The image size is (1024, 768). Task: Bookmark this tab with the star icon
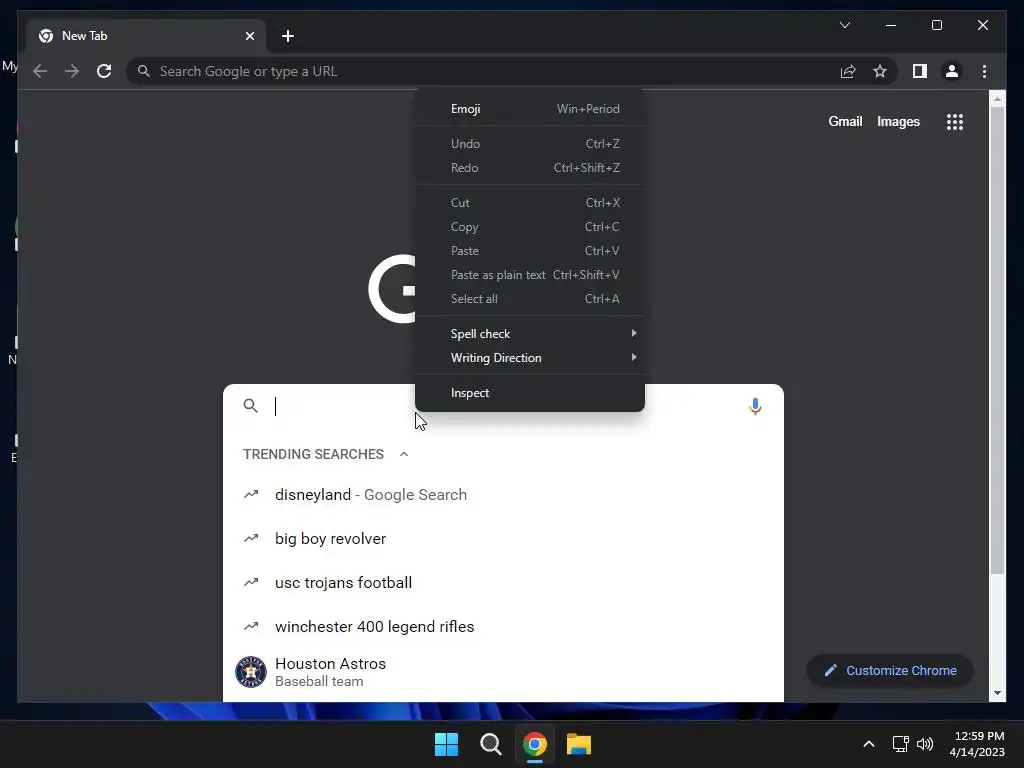[x=880, y=71]
